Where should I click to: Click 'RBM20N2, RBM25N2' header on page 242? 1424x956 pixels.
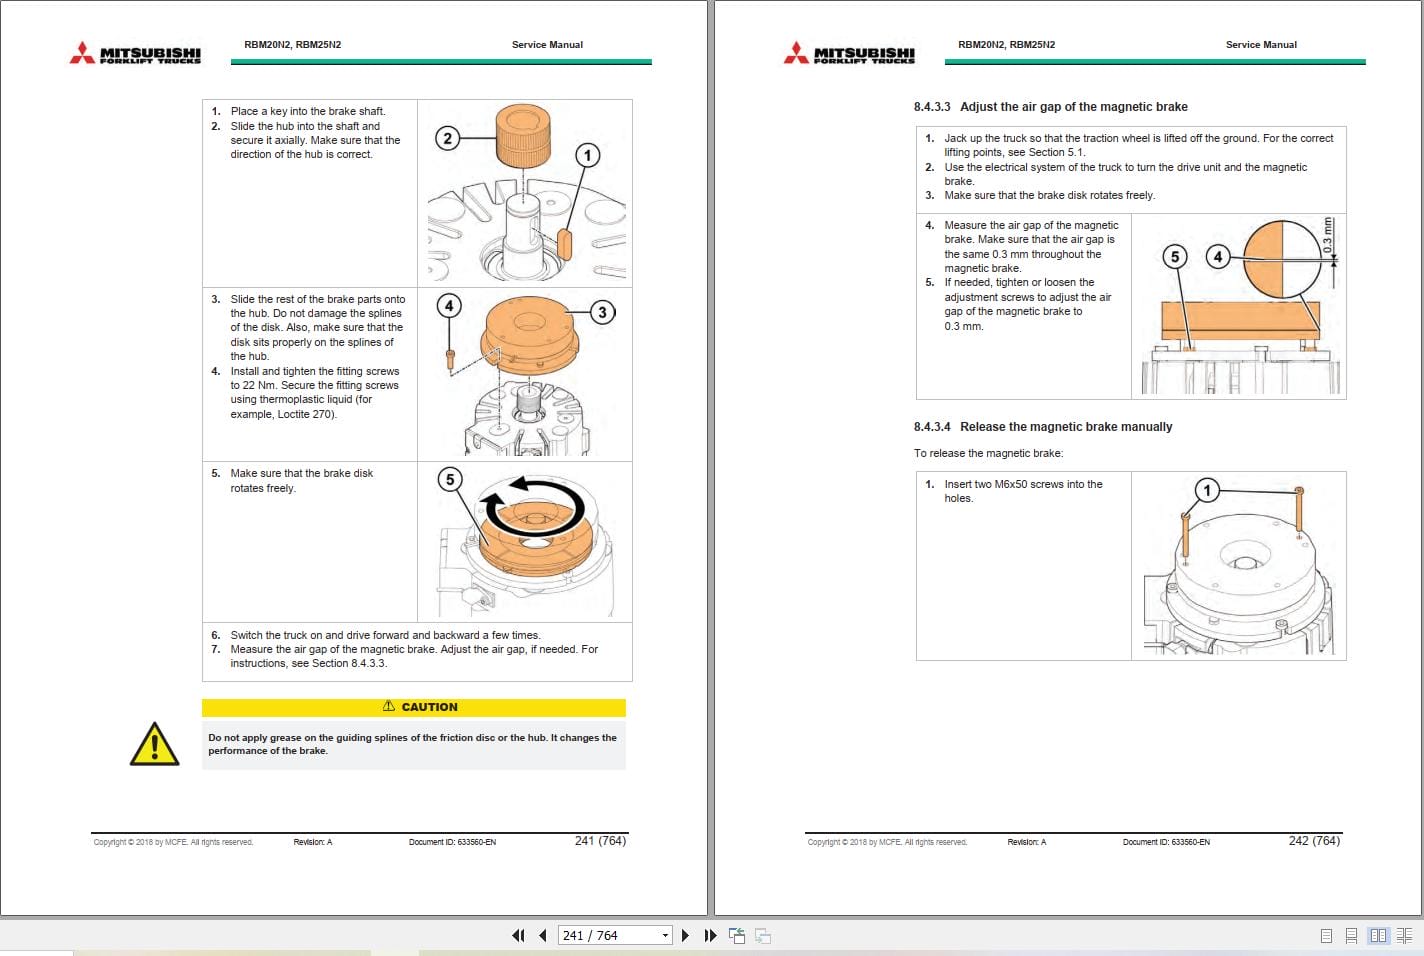click(1006, 45)
